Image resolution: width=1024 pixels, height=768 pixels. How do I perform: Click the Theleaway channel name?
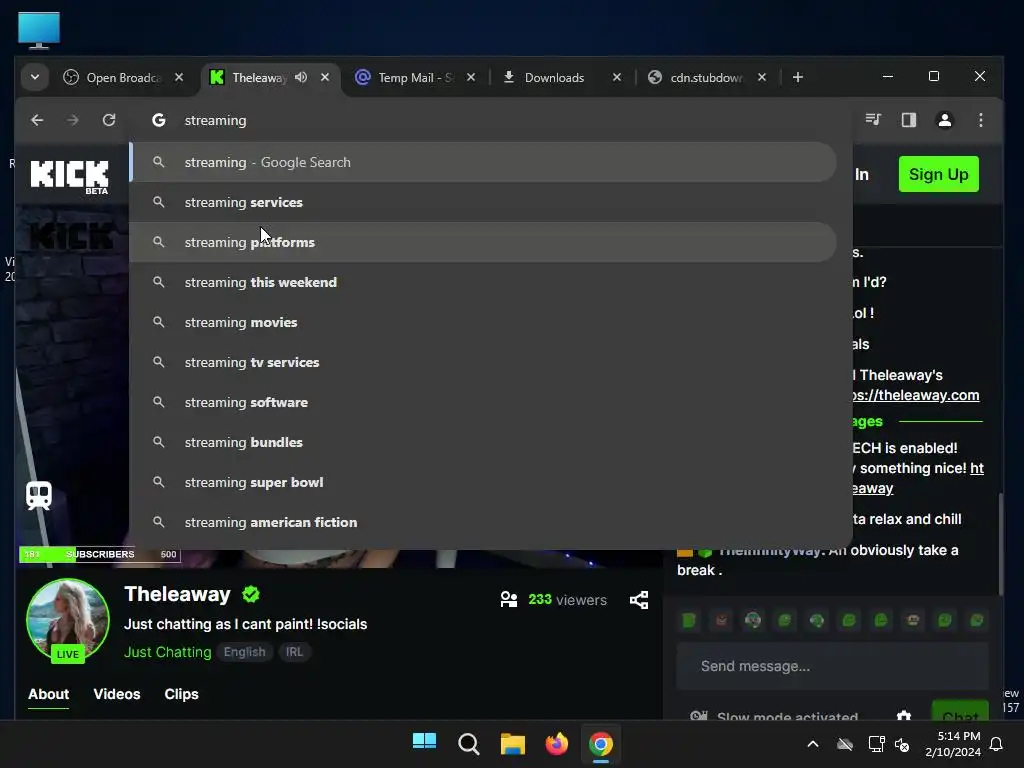pos(178,594)
